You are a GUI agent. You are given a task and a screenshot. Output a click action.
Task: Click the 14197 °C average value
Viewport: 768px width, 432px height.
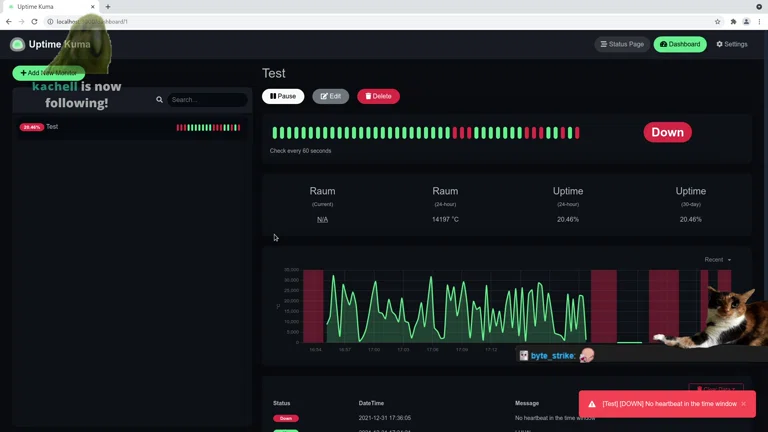coord(445,219)
